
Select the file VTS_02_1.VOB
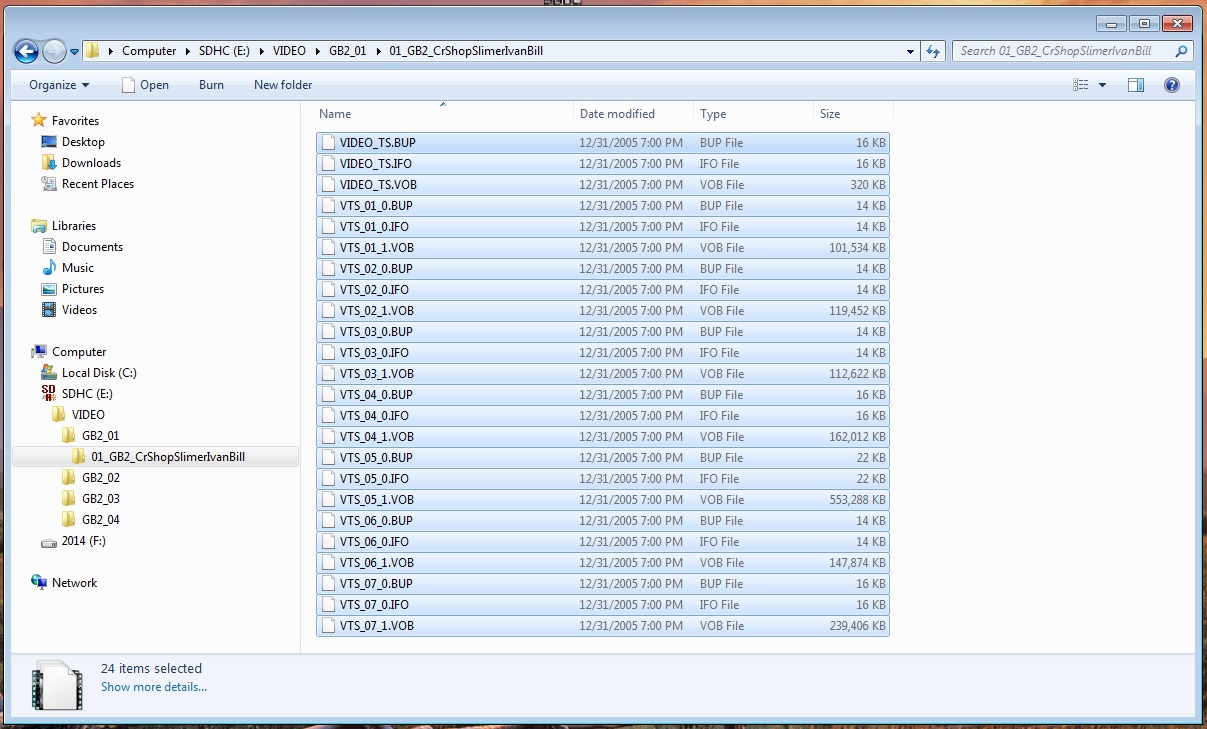tap(602, 311)
